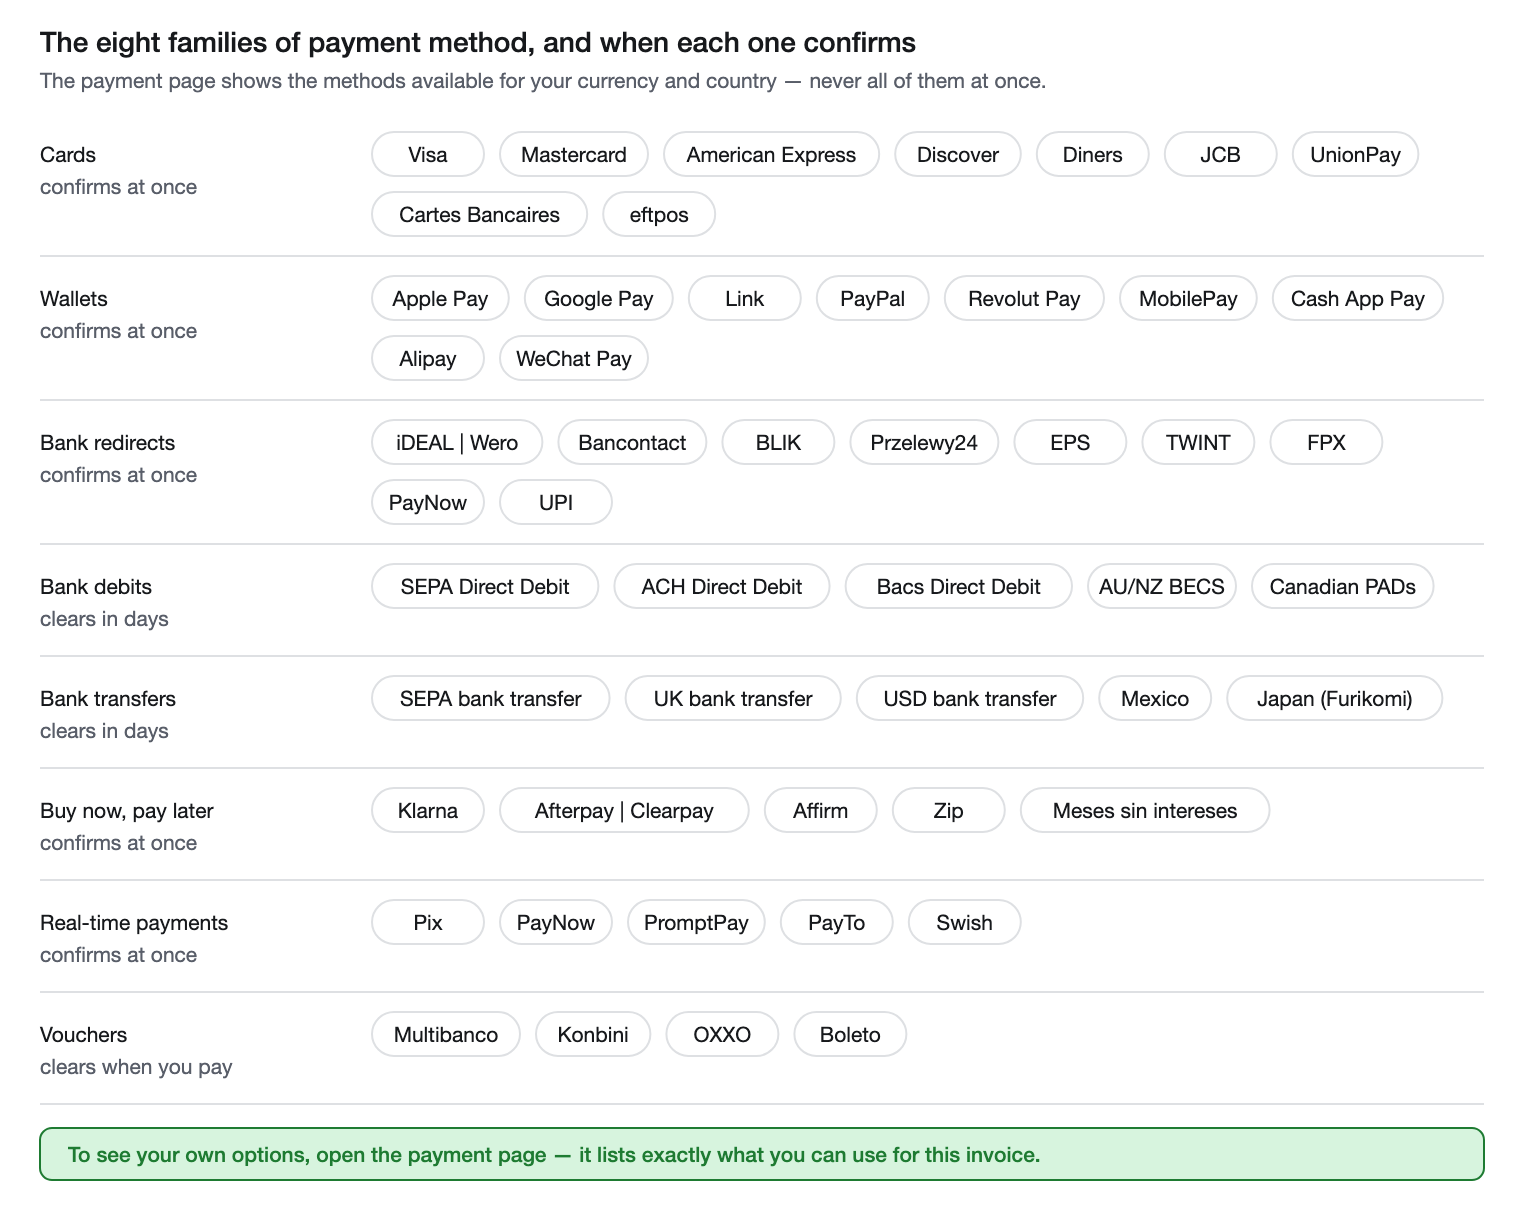This screenshot has height=1212, width=1524.
Task: Click the 'Buy now, pay later' label
Action: (127, 810)
